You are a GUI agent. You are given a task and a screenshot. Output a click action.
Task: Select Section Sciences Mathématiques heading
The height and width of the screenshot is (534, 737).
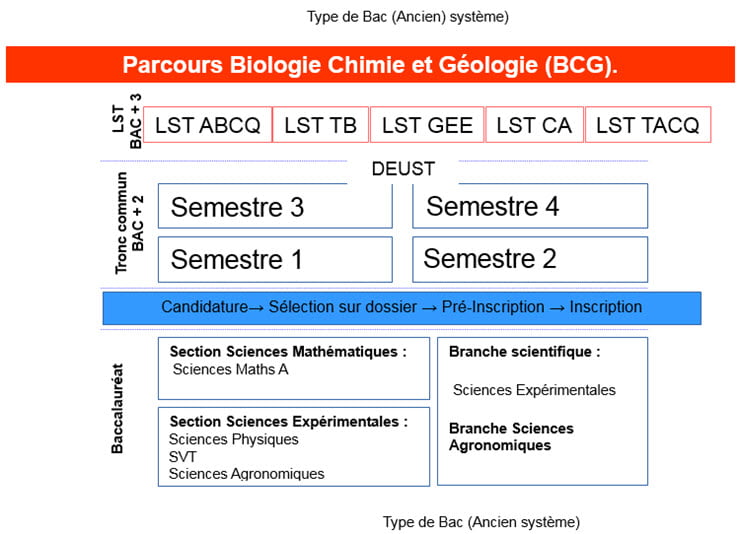point(288,352)
